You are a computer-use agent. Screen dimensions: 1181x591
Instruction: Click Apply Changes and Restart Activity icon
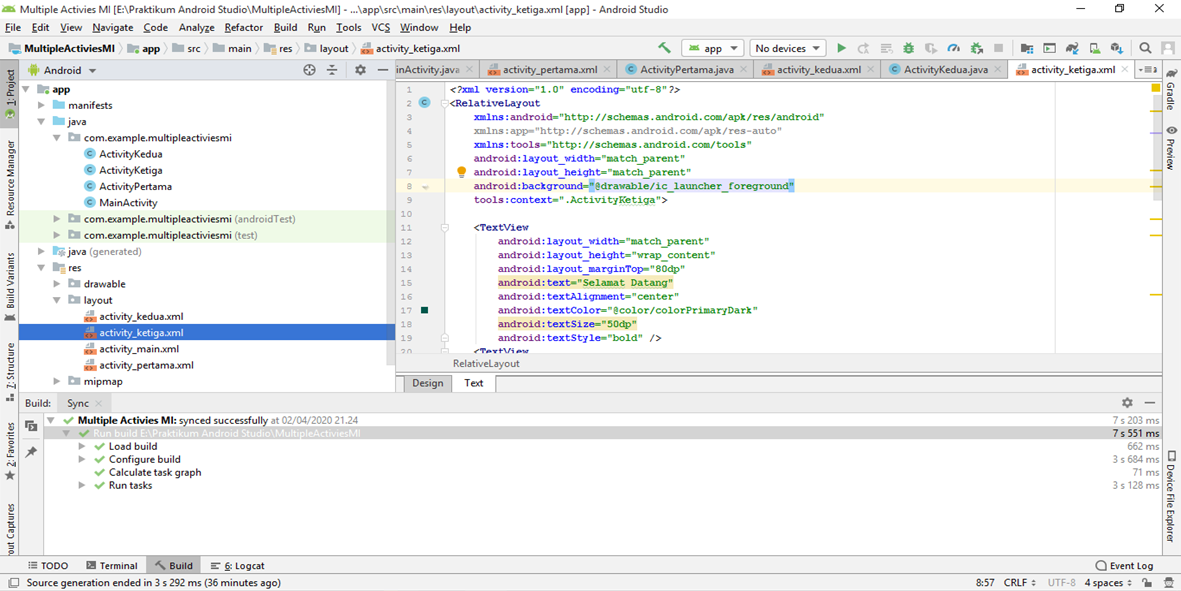coord(864,48)
